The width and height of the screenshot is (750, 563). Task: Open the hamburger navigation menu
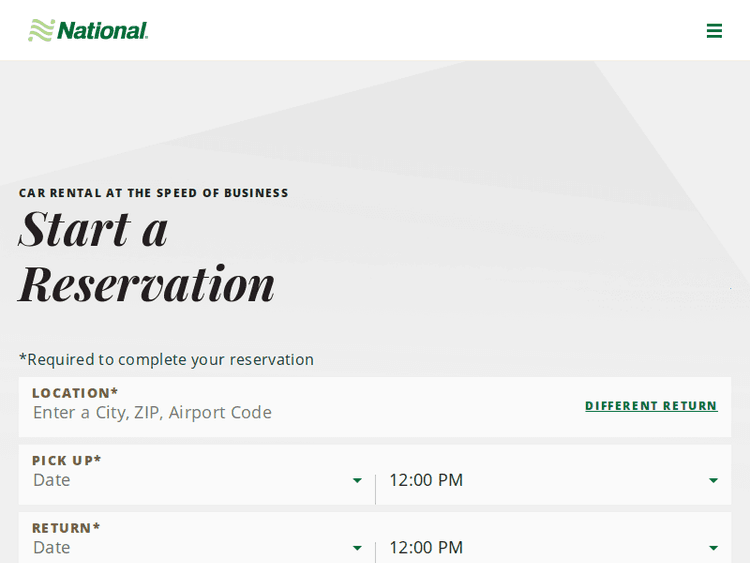(x=714, y=31)
